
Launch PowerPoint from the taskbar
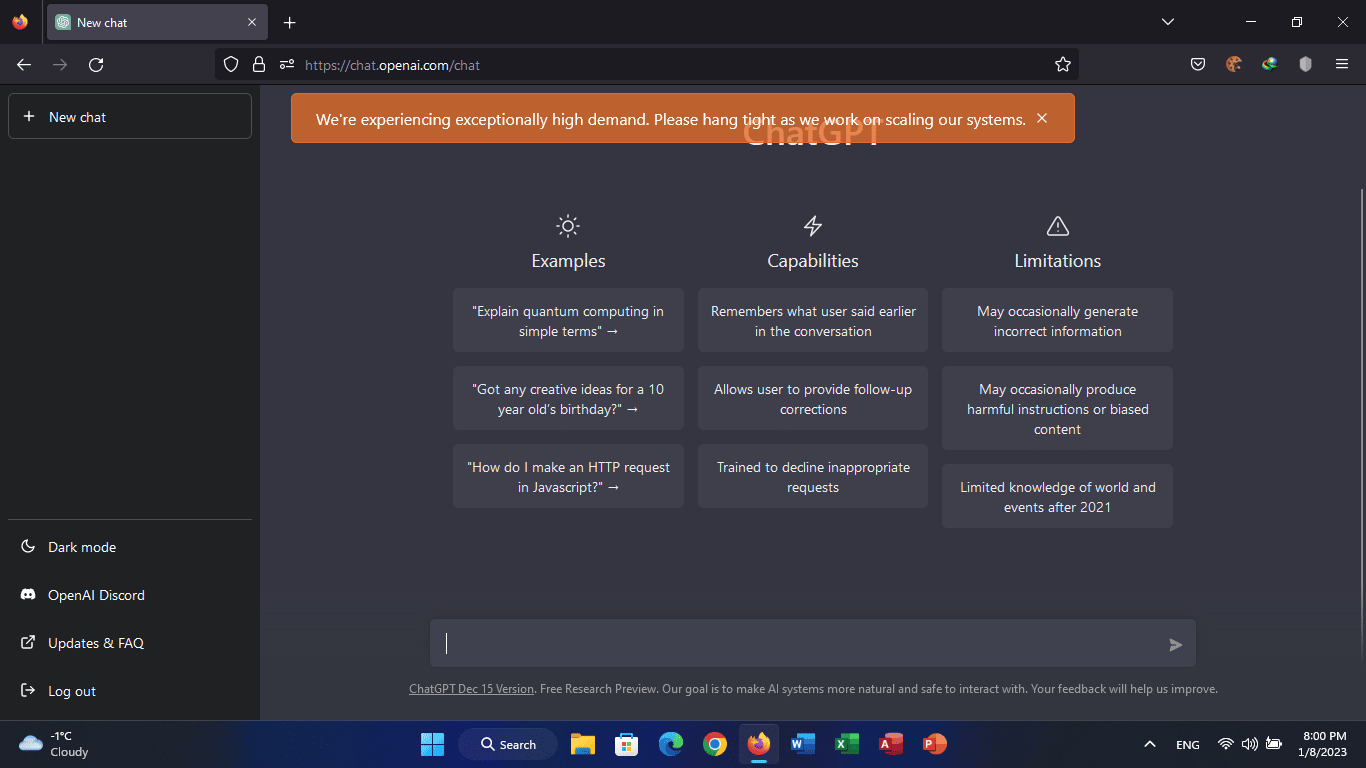(x=934, y=744)
